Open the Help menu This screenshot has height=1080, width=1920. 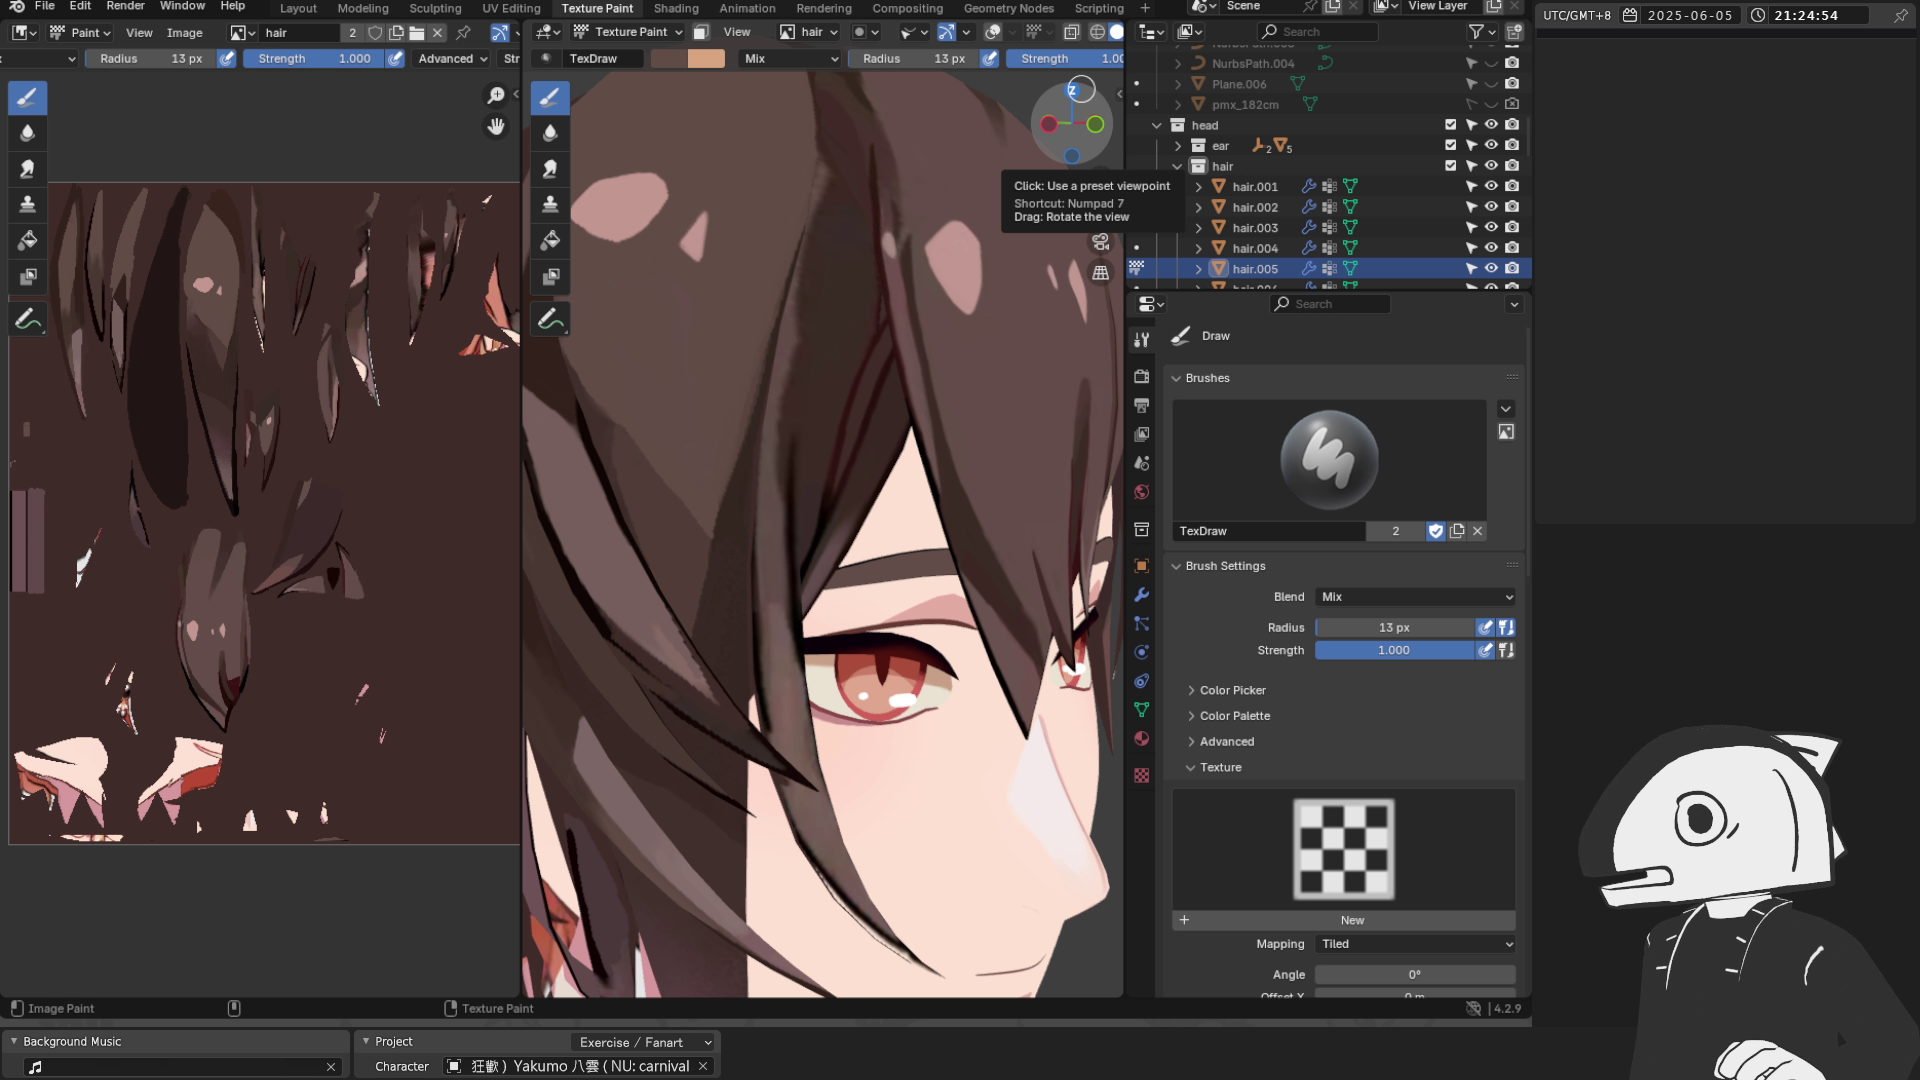click(233, 7)
